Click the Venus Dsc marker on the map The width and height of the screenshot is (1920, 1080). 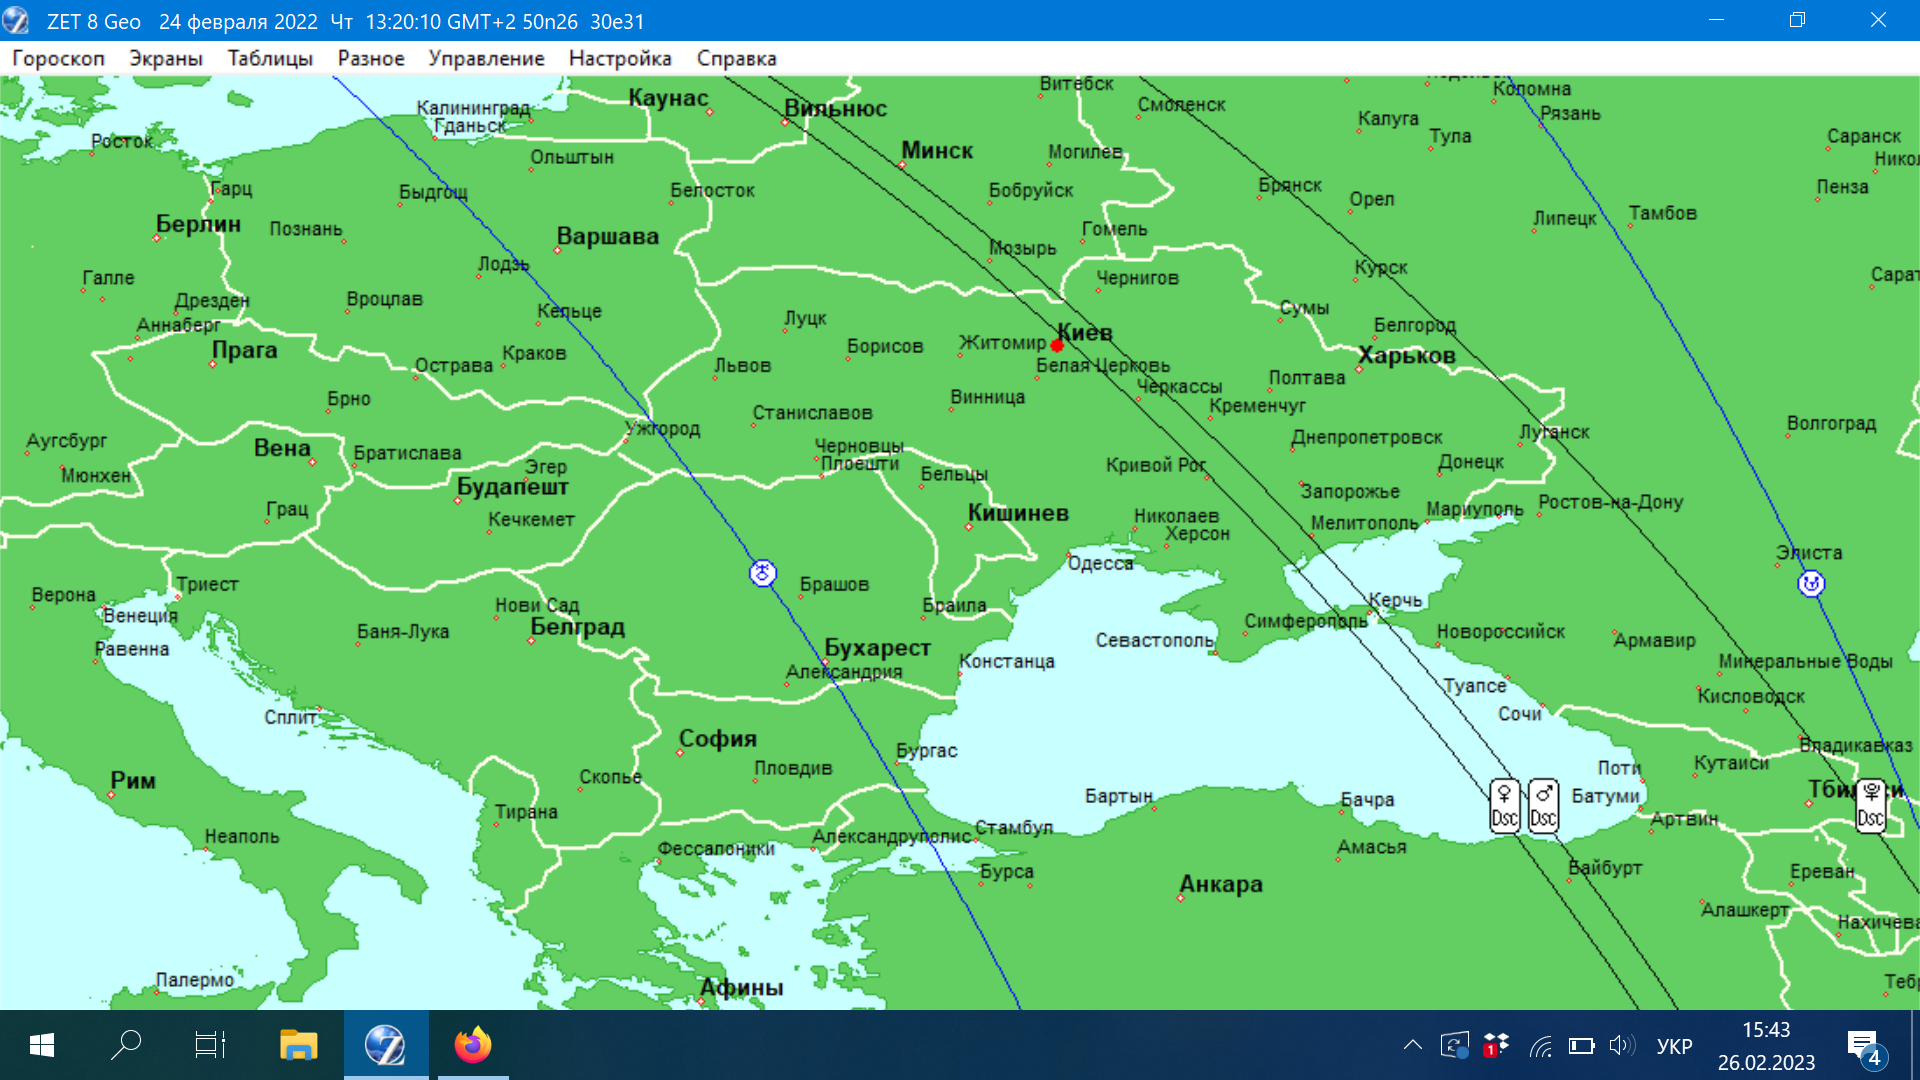coord(1504,806)
